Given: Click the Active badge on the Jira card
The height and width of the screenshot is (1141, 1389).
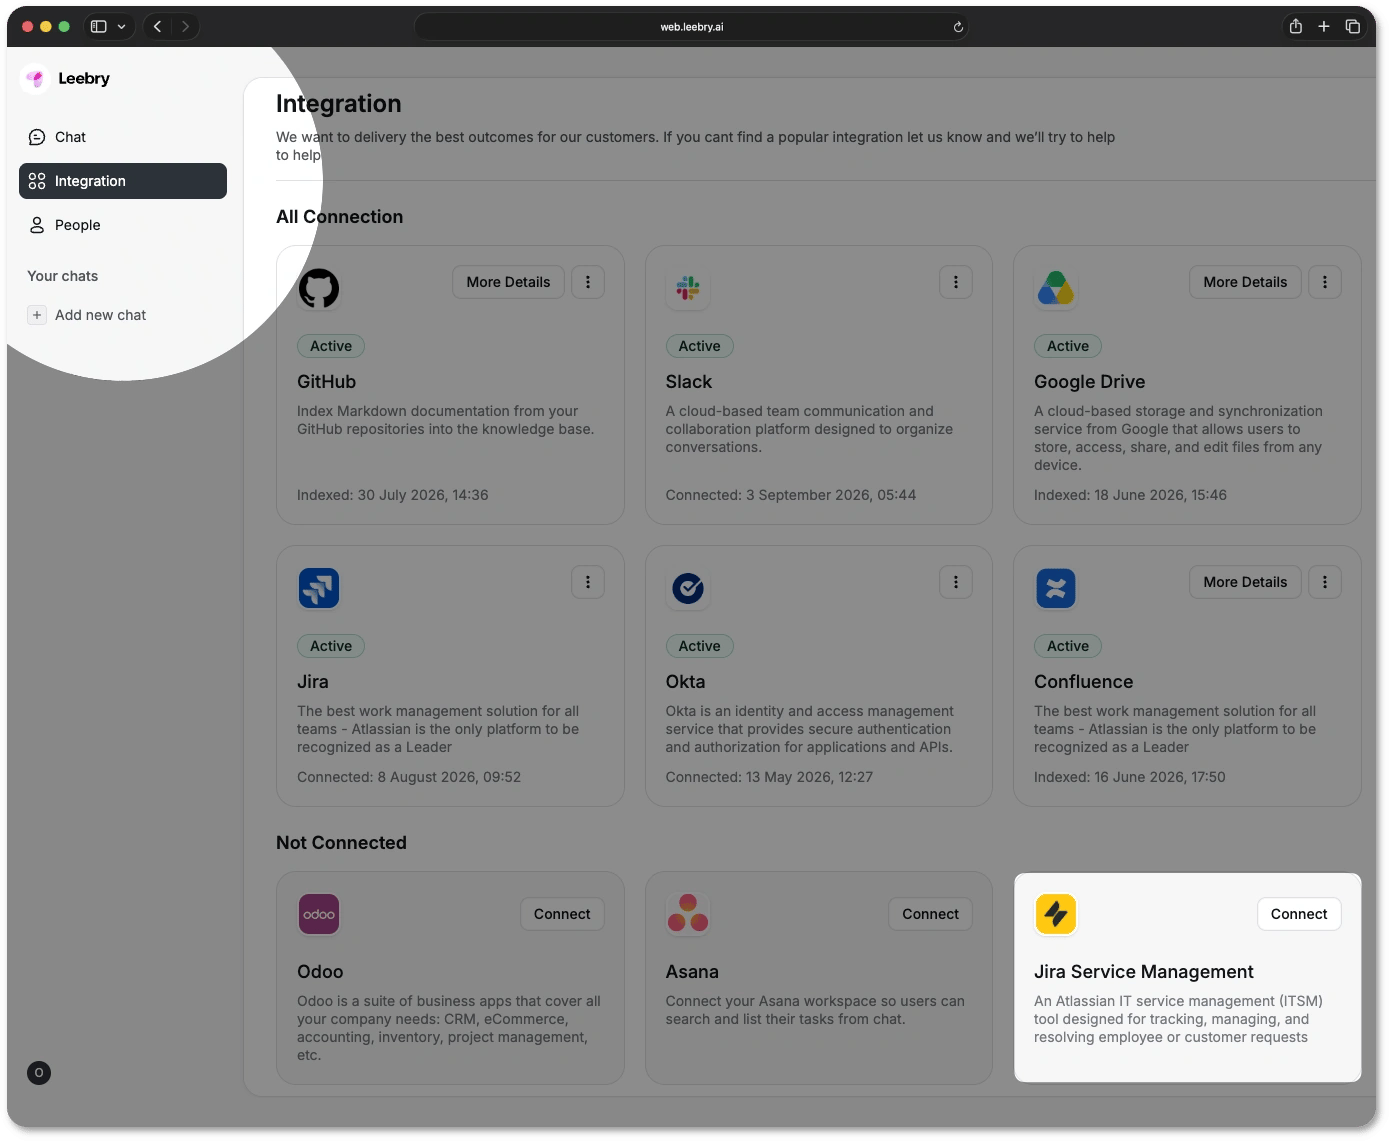Looking at the screenshot, I should 331,646.
